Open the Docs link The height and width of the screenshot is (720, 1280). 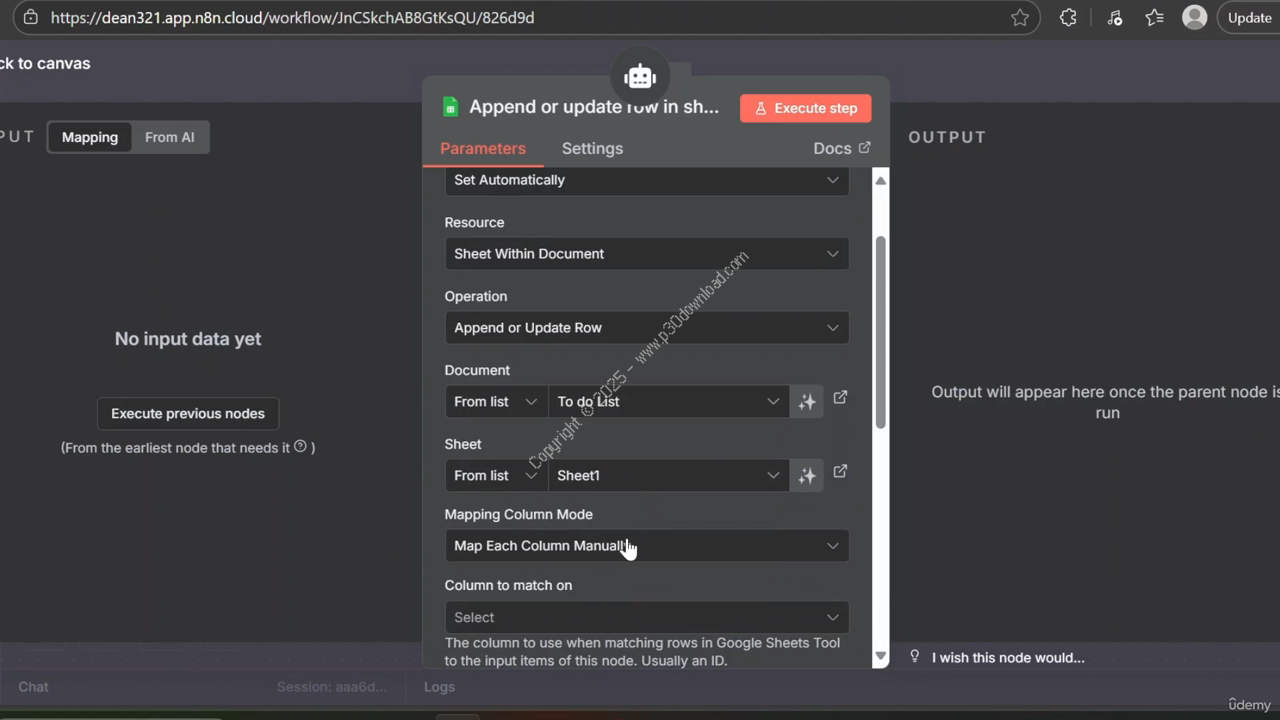(x=841, y=148)
